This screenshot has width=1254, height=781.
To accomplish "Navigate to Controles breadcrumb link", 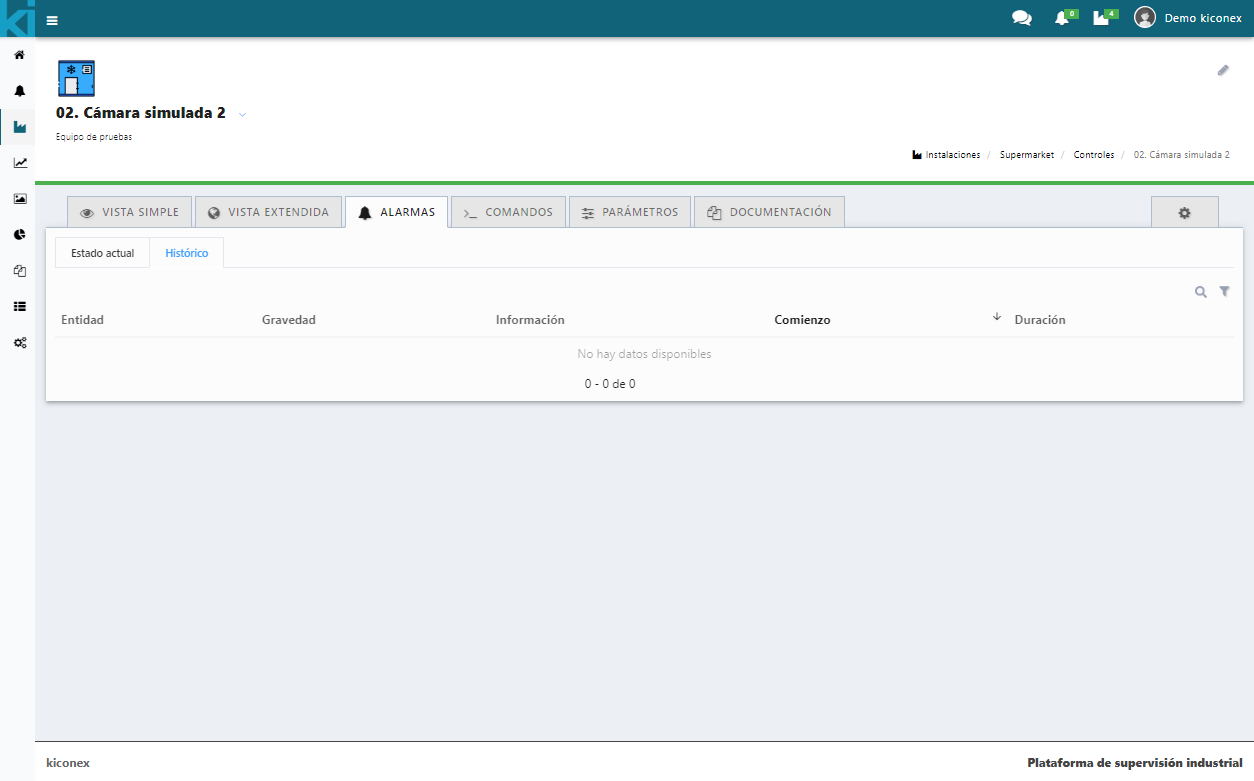I will click(x=1093, y=155).
